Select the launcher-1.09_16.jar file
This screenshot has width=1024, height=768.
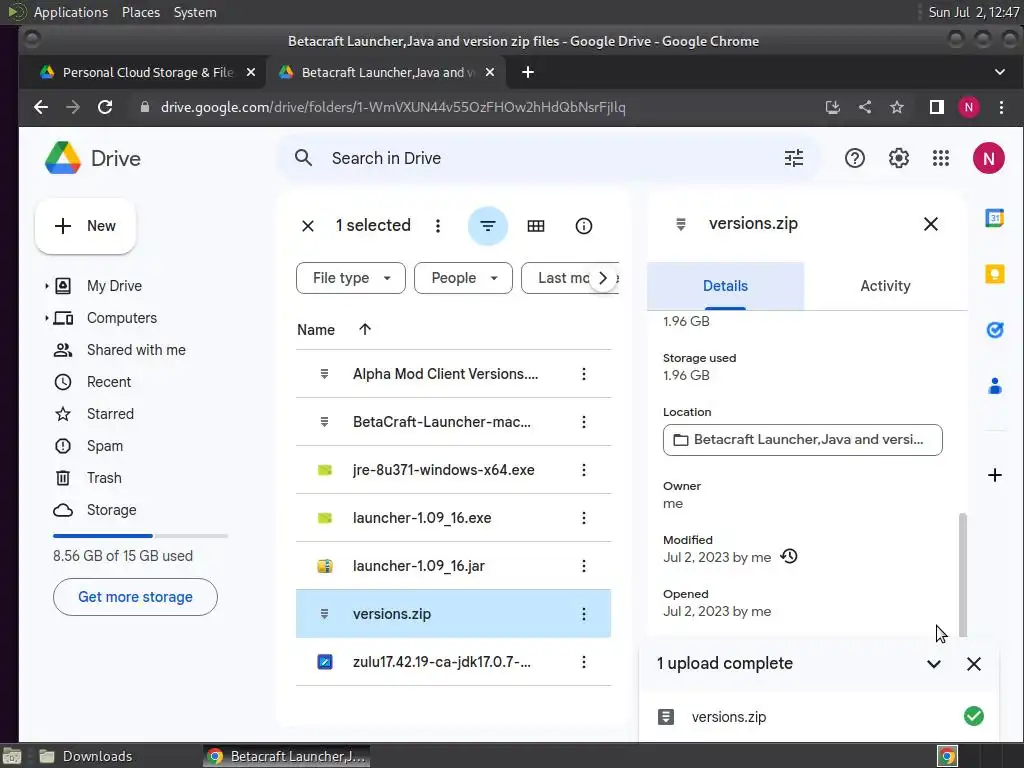click(453, 566)
